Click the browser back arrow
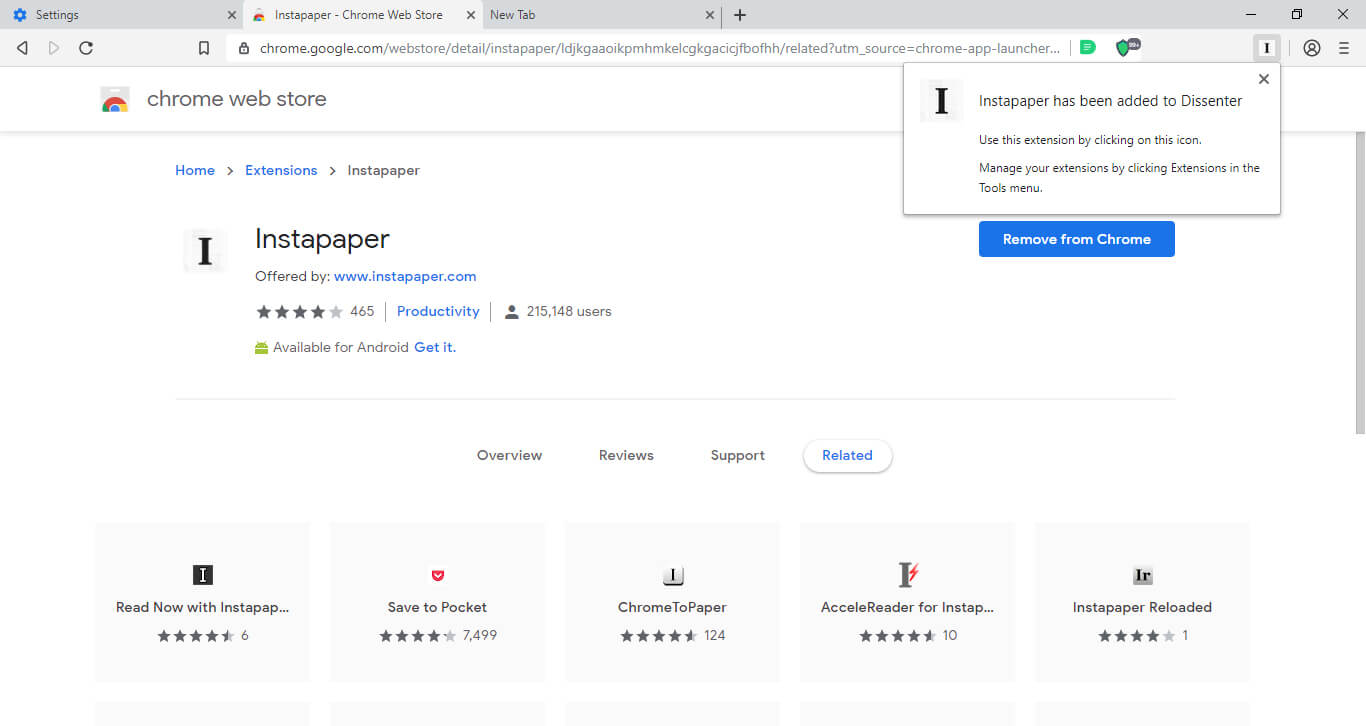 (x=22, y=48)
